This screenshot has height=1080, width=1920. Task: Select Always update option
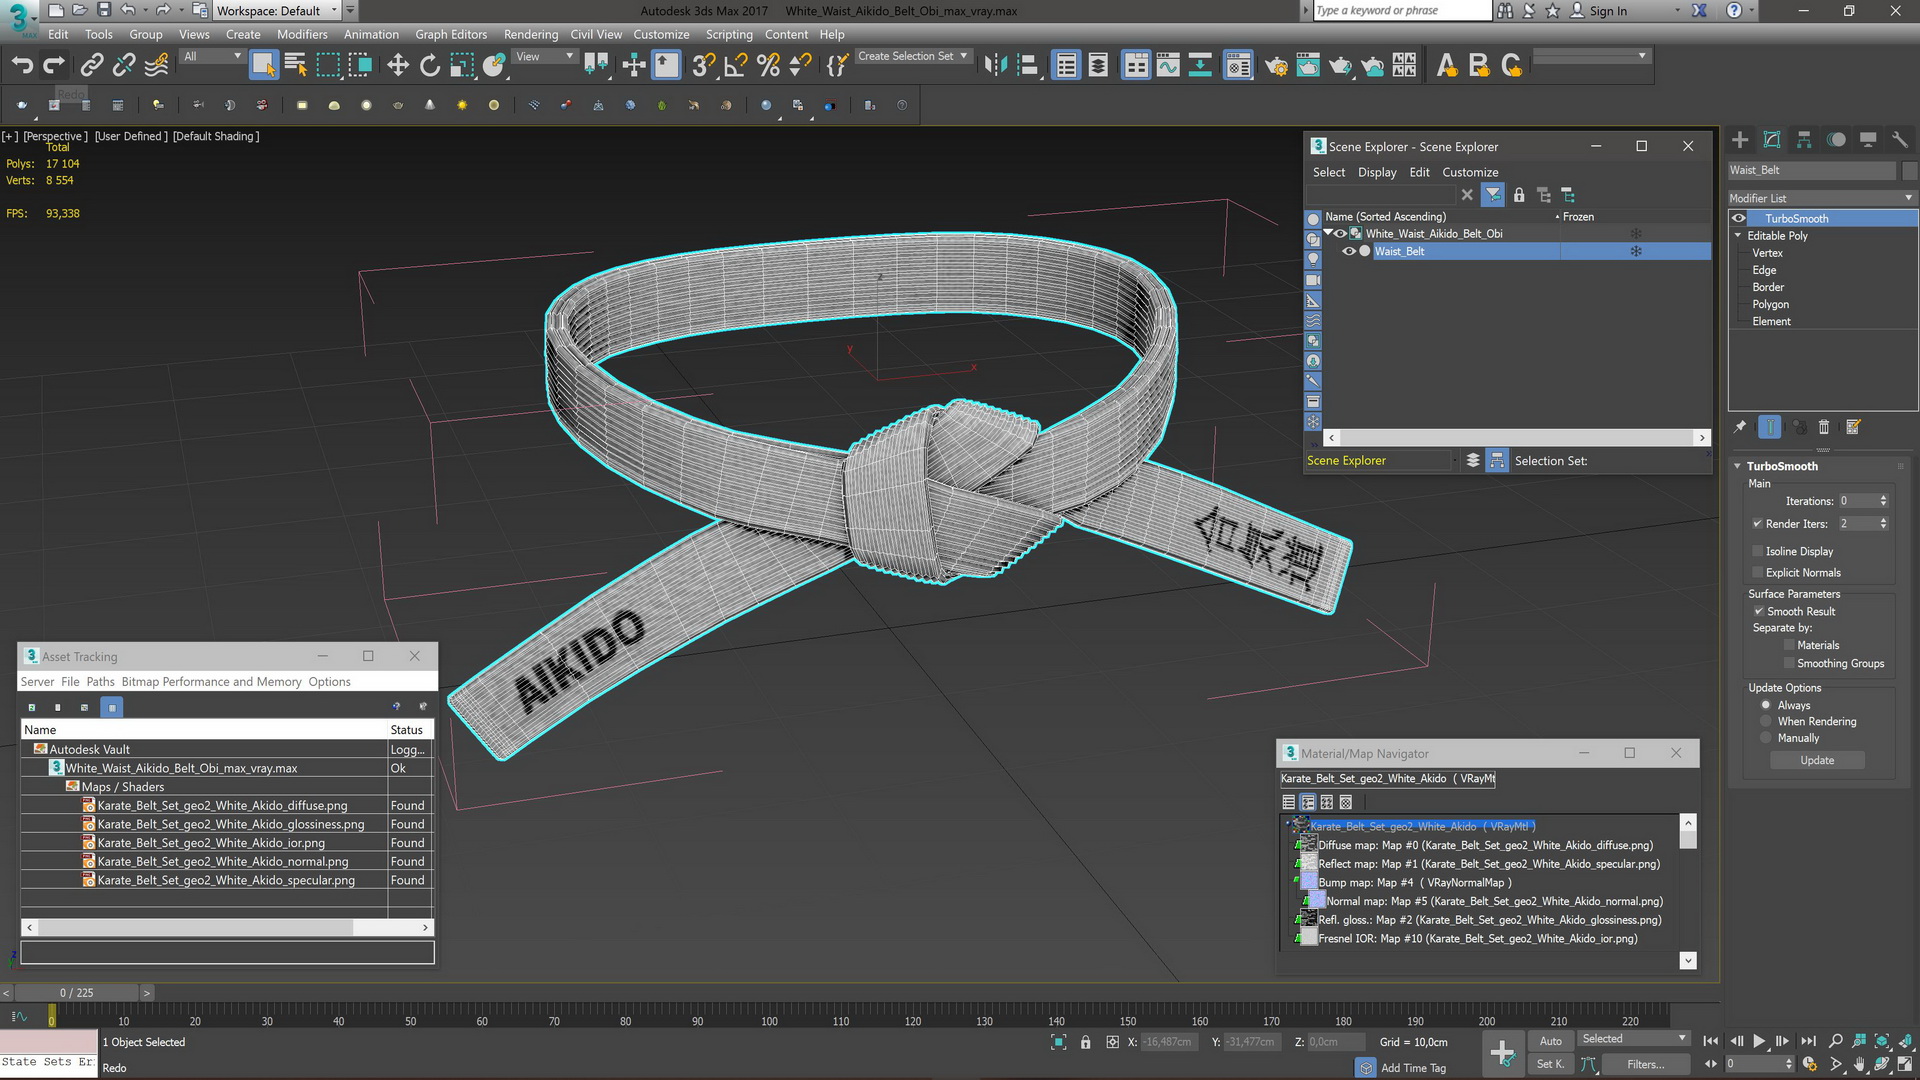coord(1766,706)
